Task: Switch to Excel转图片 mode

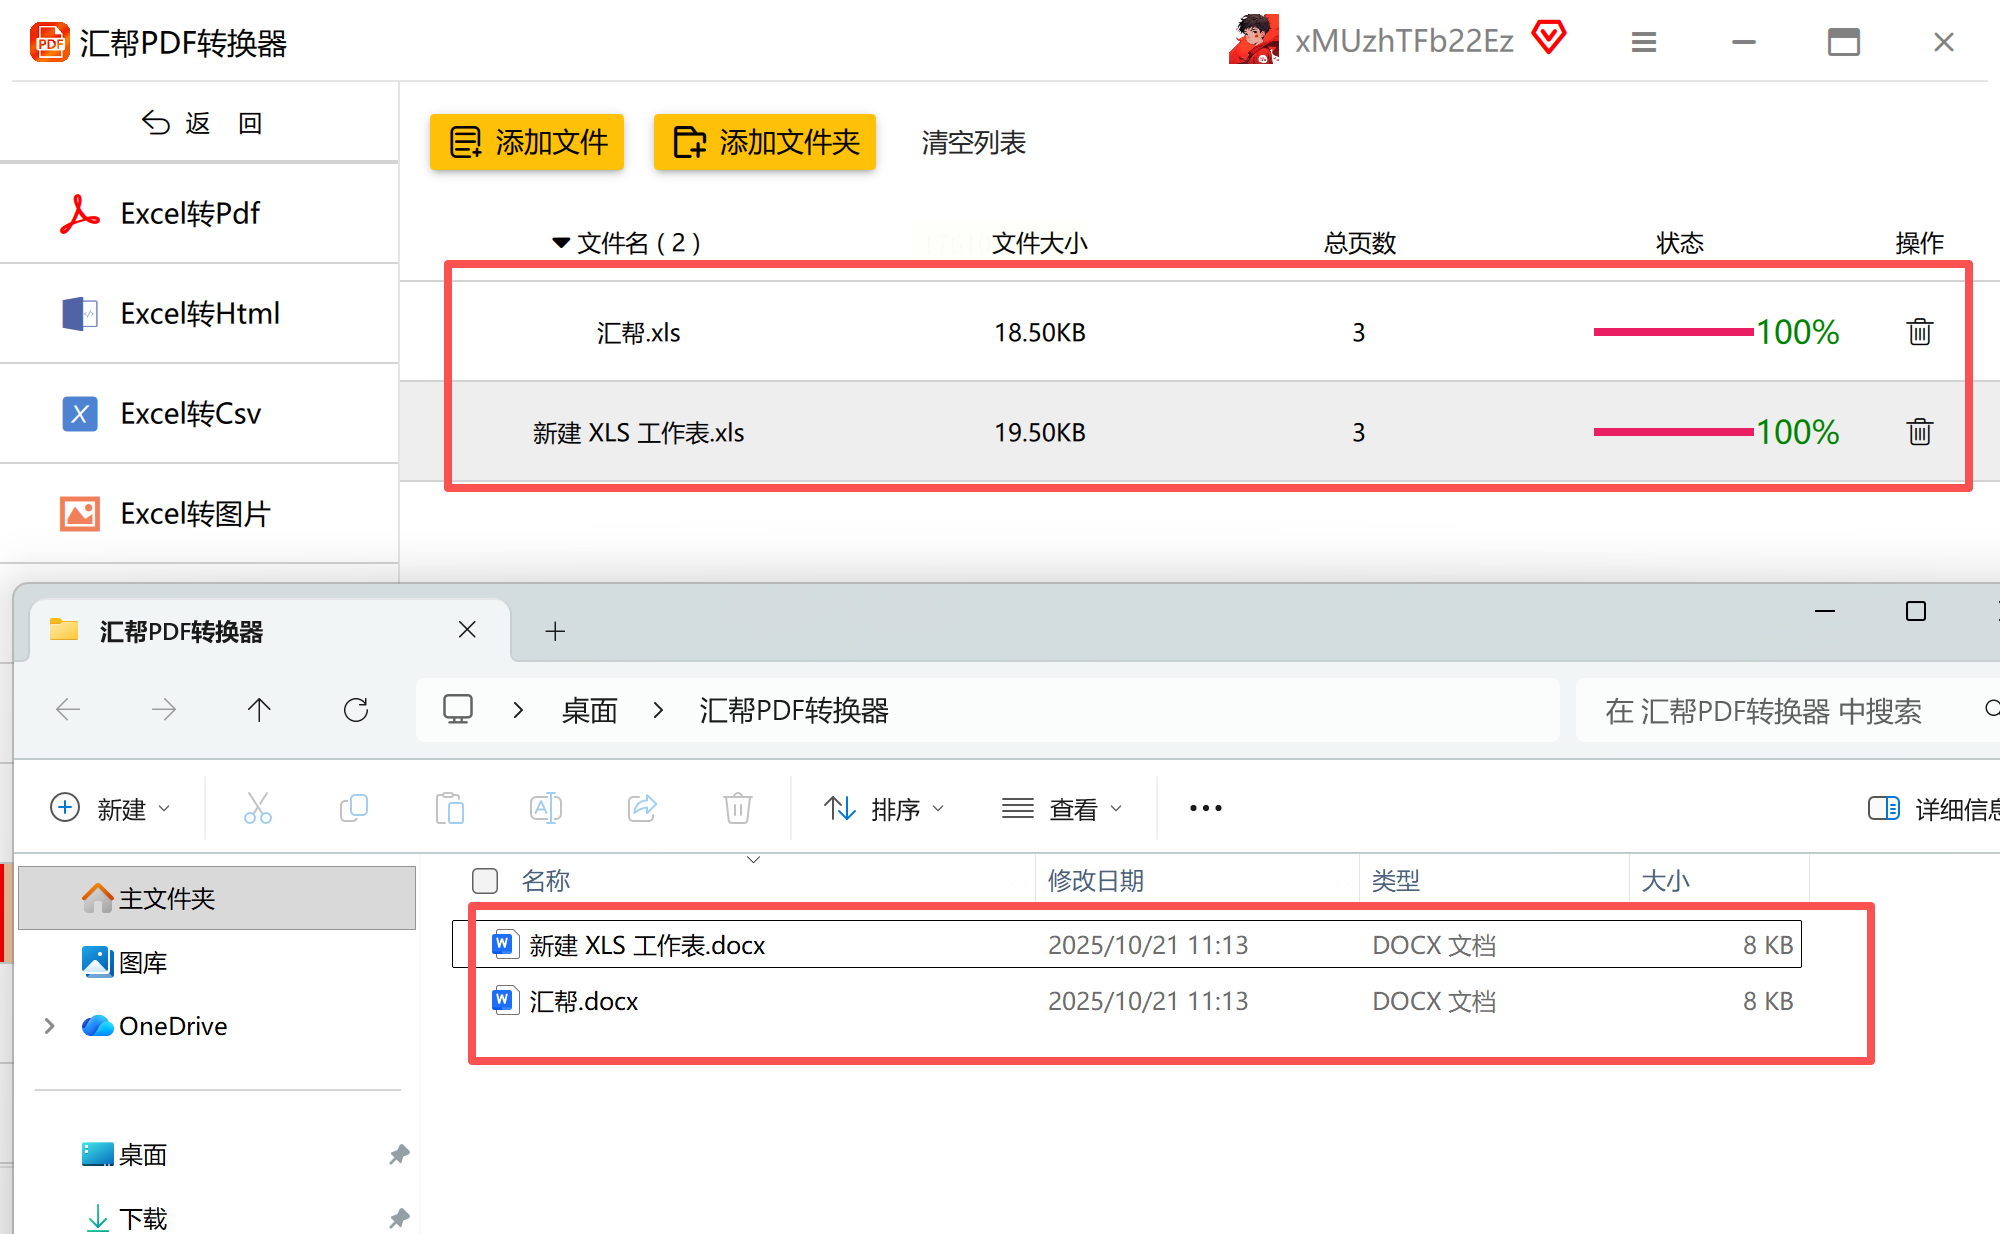Action: (x=195, y=513)
